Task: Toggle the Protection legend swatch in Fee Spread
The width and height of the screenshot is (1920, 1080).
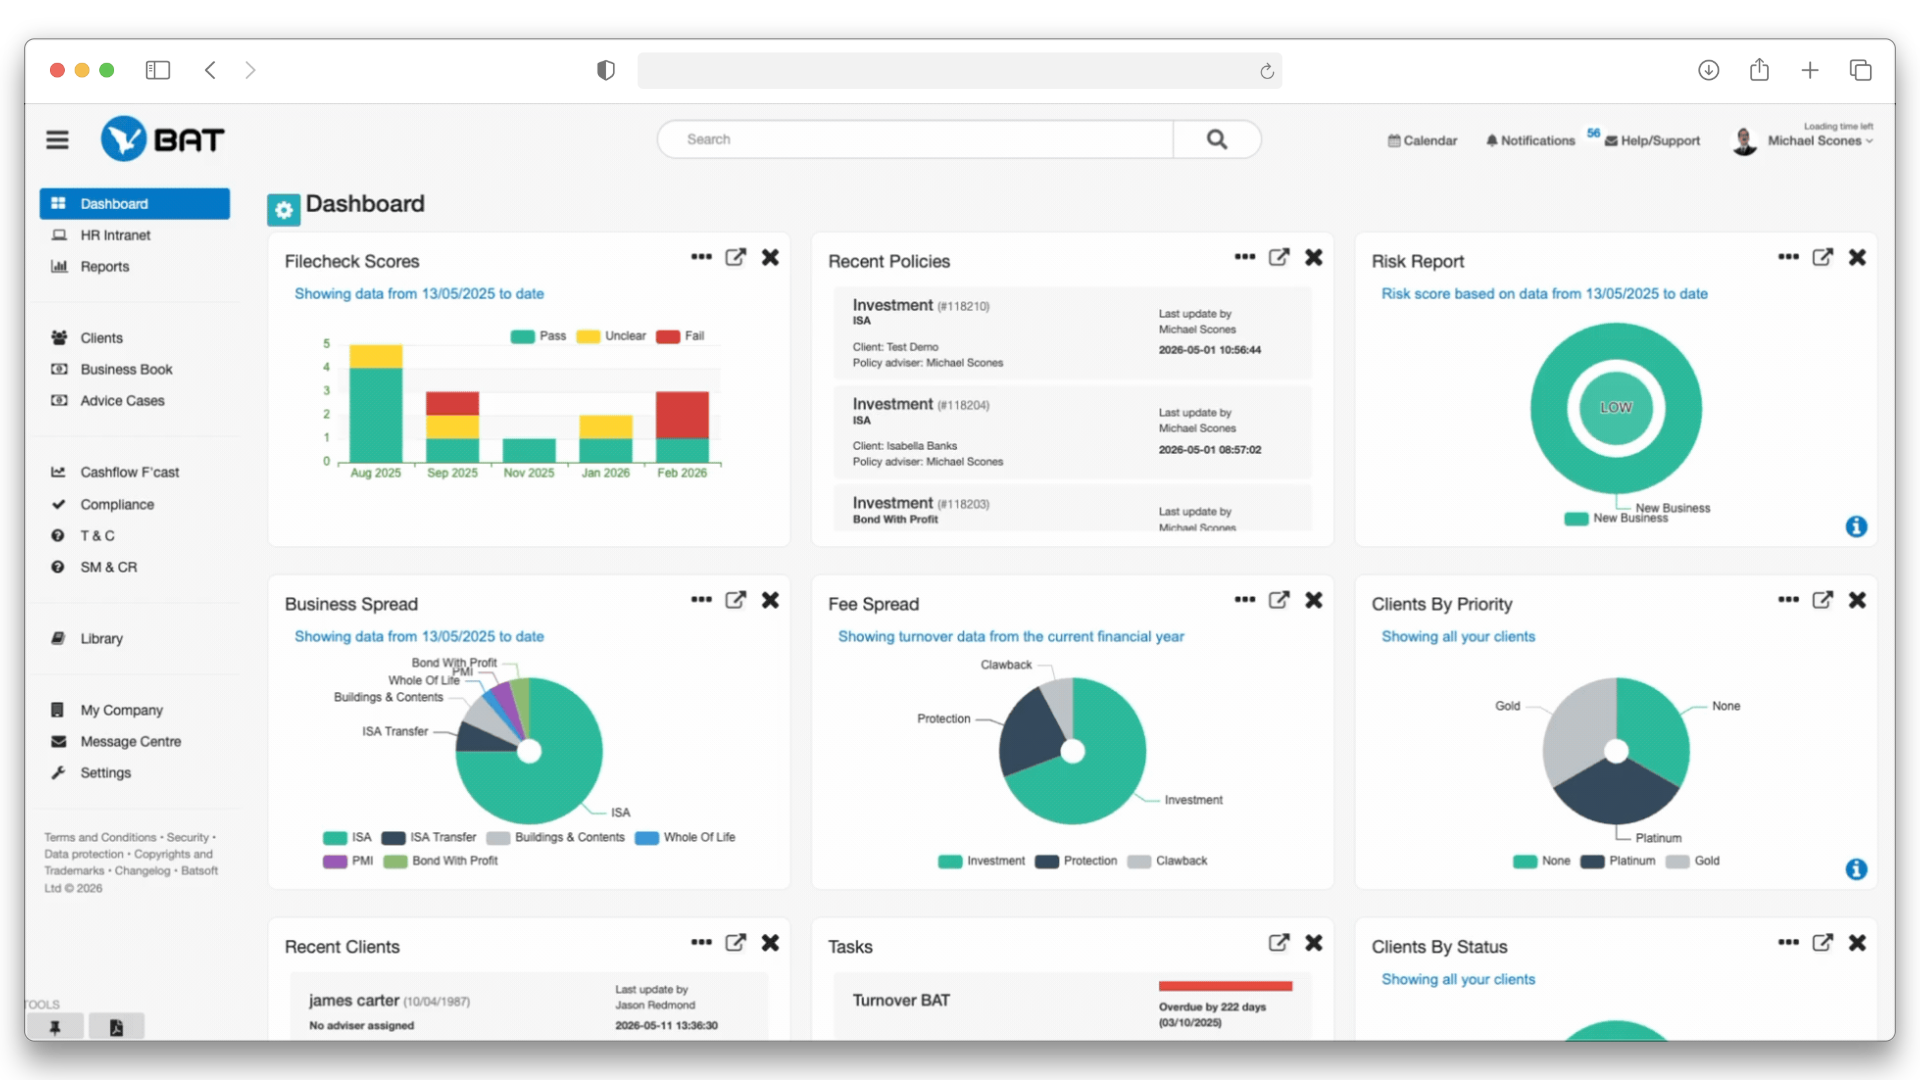Action: pos(1047,861)
